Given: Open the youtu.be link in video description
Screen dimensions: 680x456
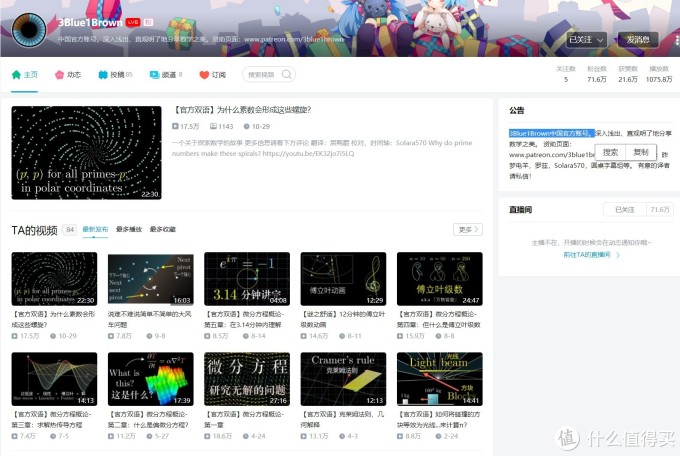Looking at the screenshot, I should pyautogui.click(x=308, y=154).
